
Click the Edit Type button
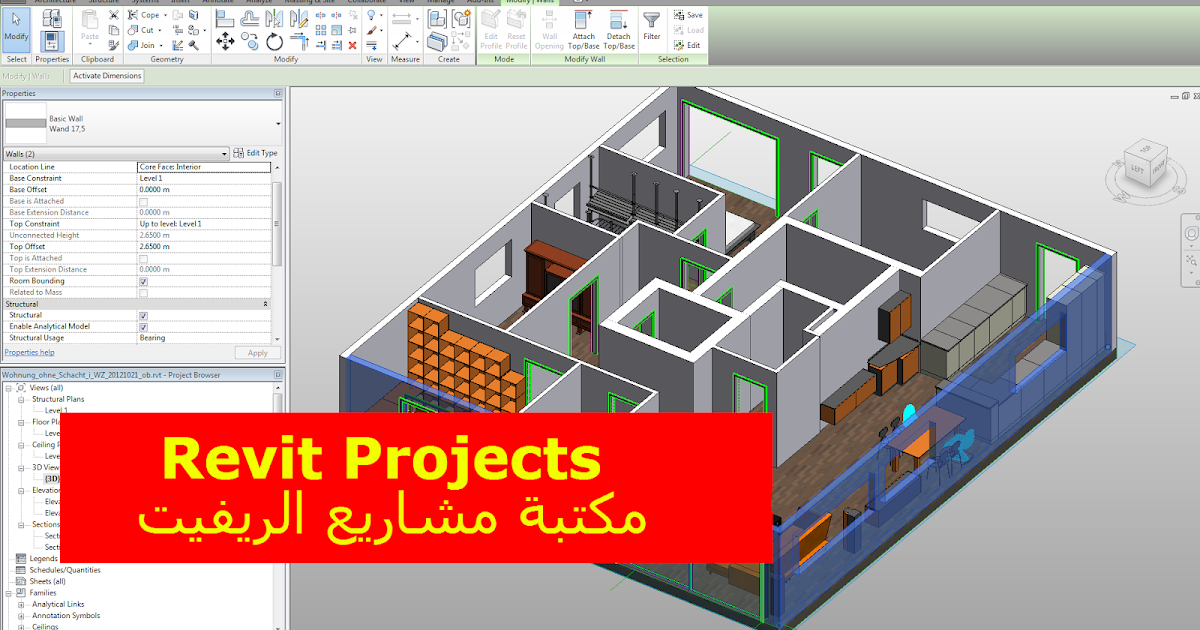(x=255, y=153)
